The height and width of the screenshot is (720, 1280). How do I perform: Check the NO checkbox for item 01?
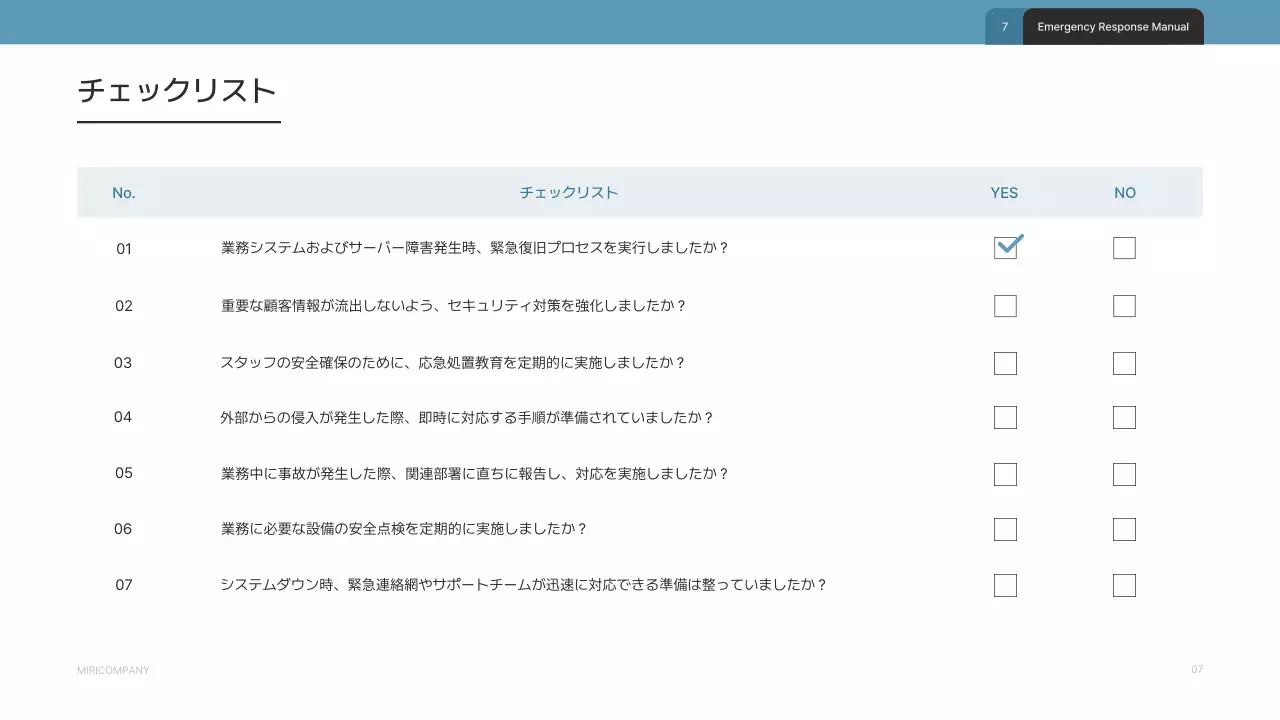point(1124,248)
